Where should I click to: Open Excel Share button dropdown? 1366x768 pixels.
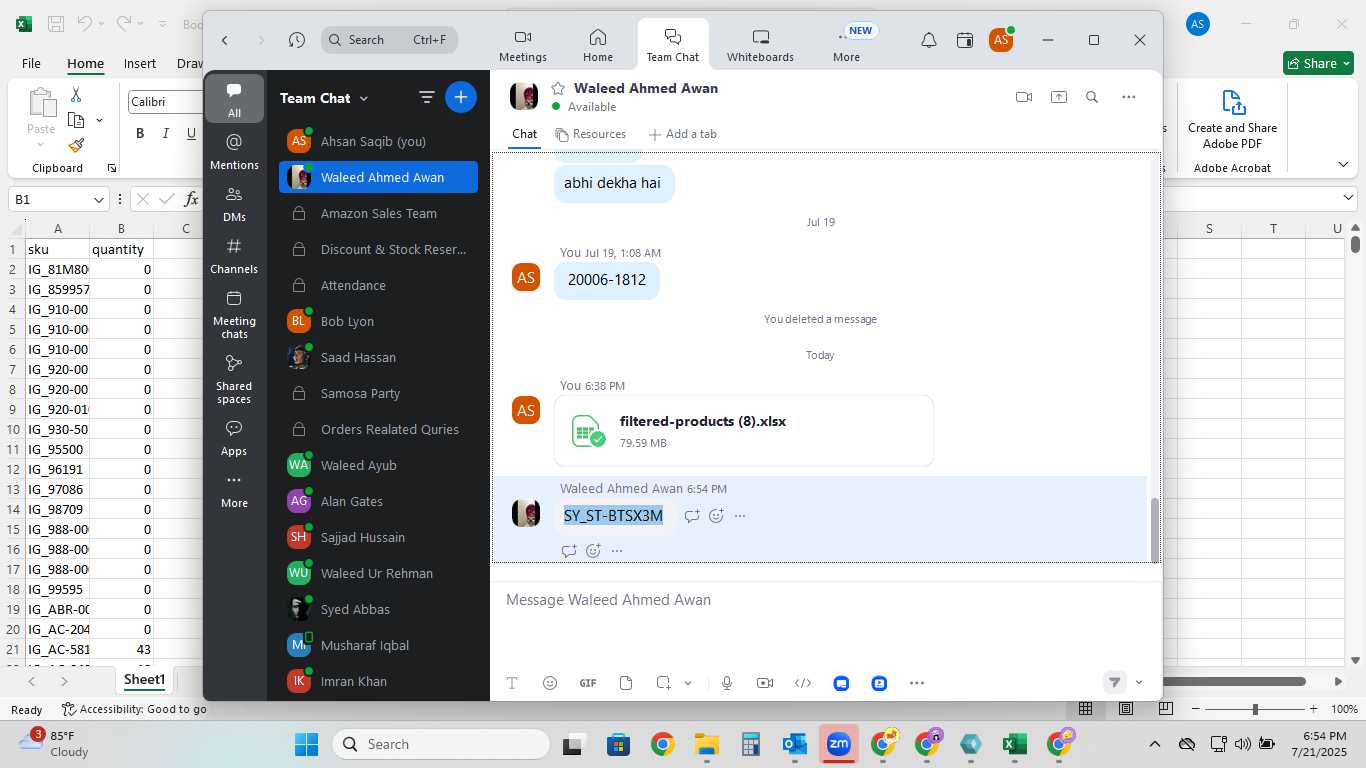pyautogui.click(x=1347, y=63)
